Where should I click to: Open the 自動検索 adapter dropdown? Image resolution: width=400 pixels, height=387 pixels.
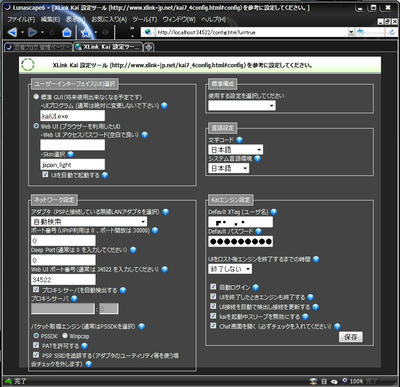[89, 221]
